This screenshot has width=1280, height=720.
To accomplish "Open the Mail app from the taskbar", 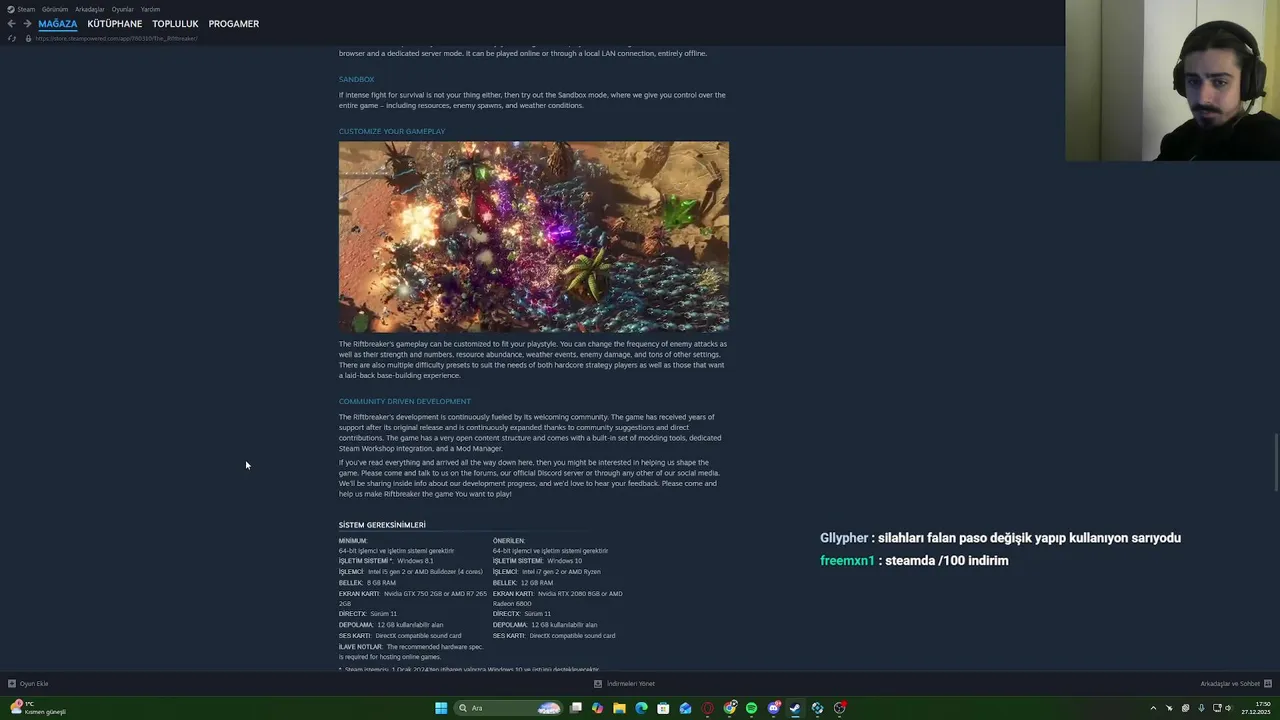I will point(685,708).
